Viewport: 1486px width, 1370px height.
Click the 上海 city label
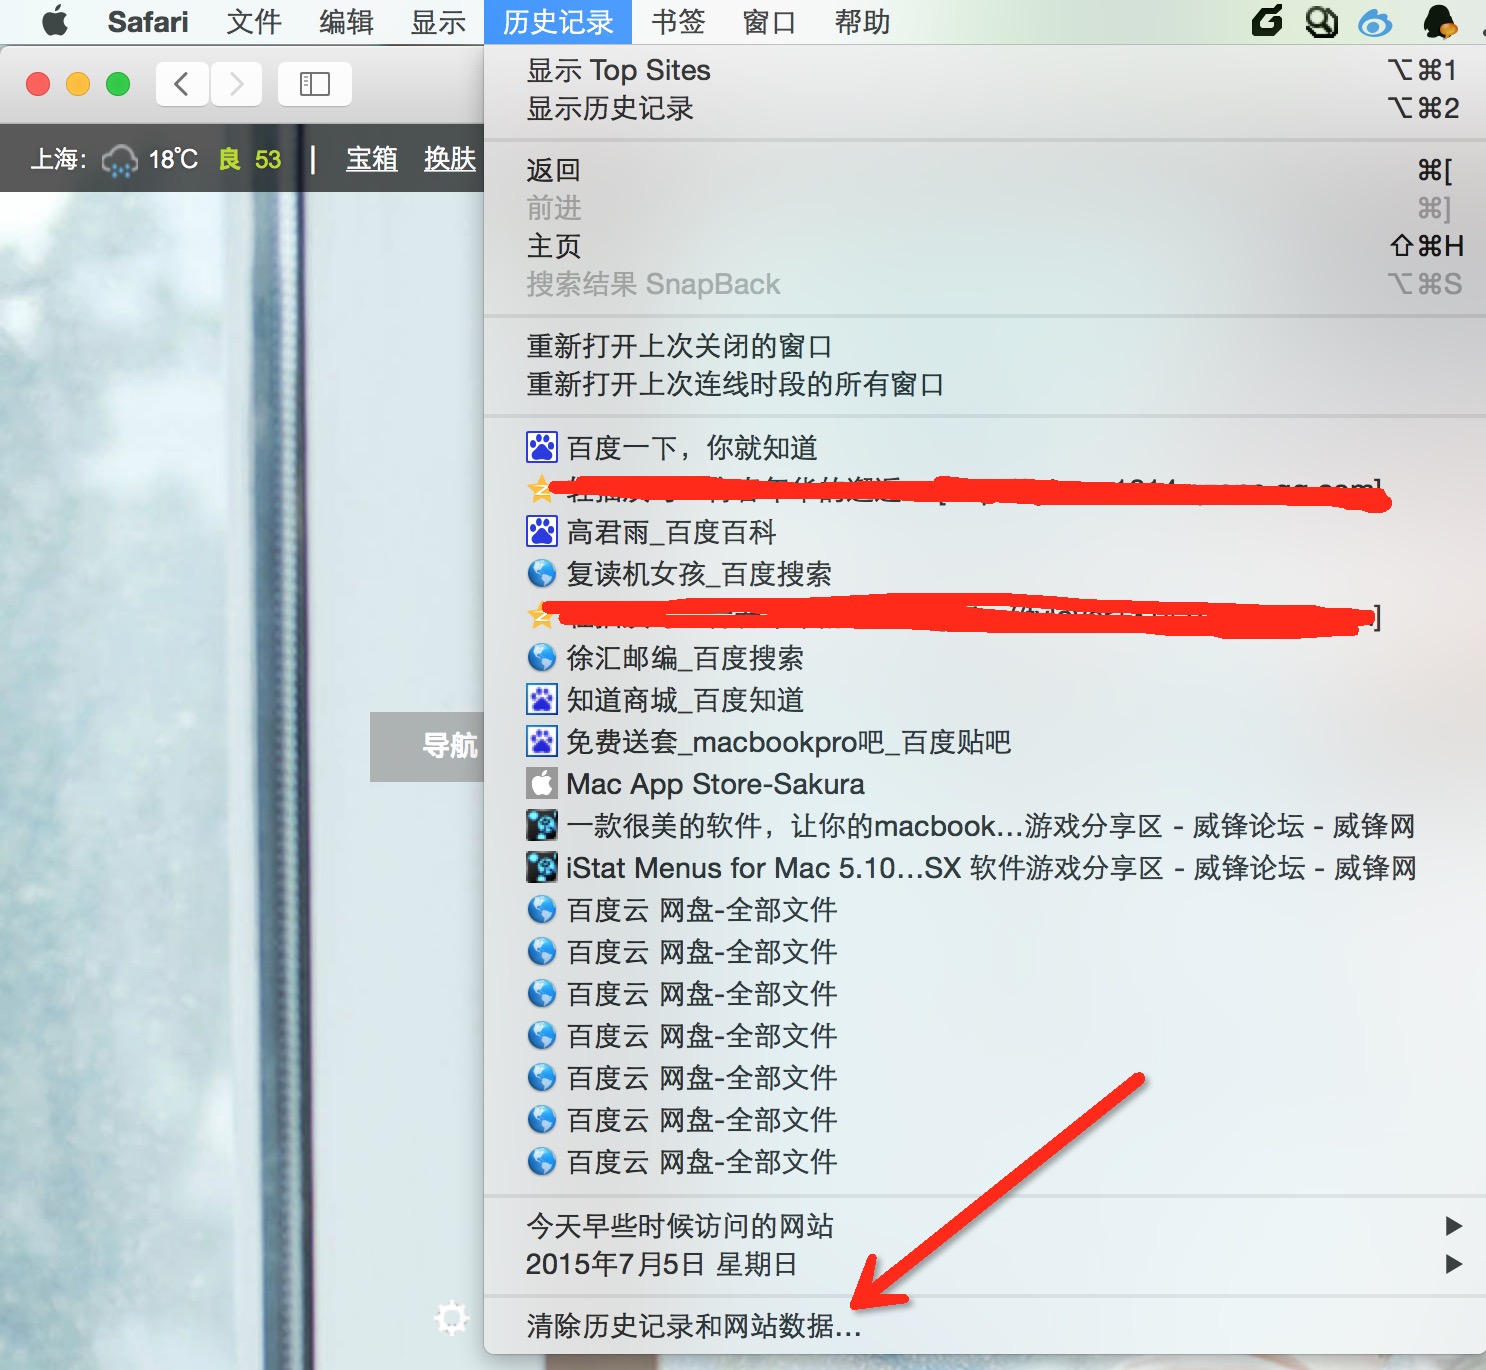pos(58,159)
